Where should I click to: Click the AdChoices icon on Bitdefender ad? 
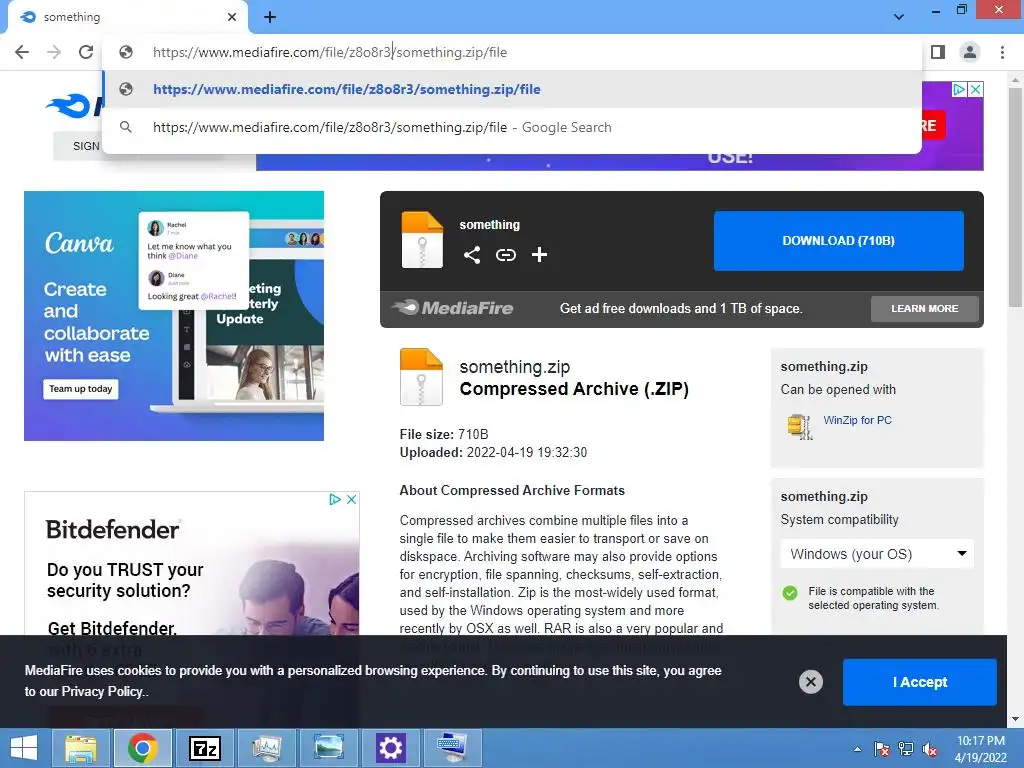point(335,500)
